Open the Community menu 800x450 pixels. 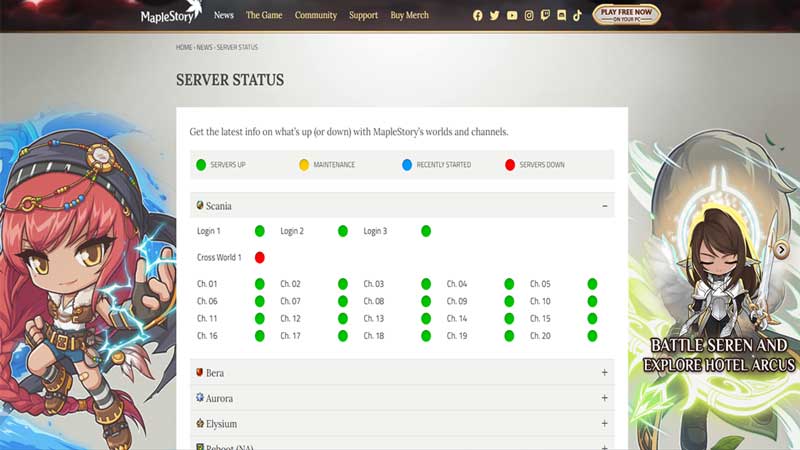pyautogui.click(x=316, y=15)
